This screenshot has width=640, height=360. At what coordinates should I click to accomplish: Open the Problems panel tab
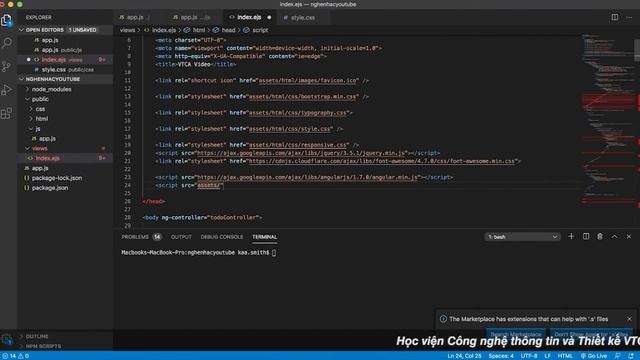pos(141,237)
